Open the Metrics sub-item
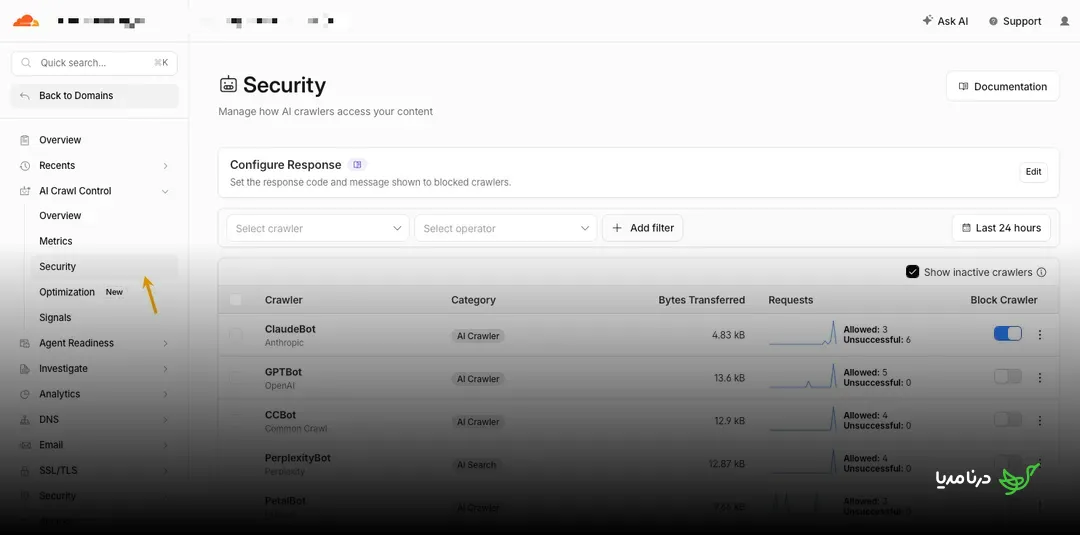1080x535 pixels. (x=56, y=241)
